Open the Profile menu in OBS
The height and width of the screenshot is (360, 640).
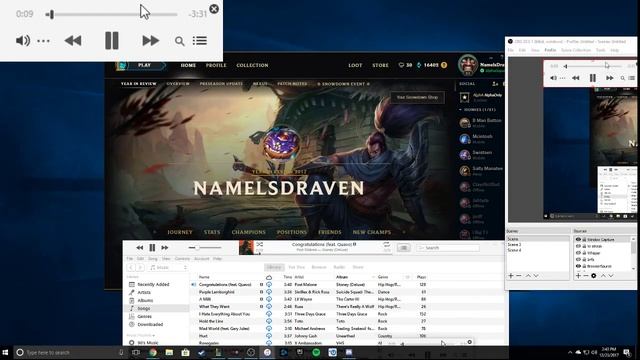pos(550,50)
